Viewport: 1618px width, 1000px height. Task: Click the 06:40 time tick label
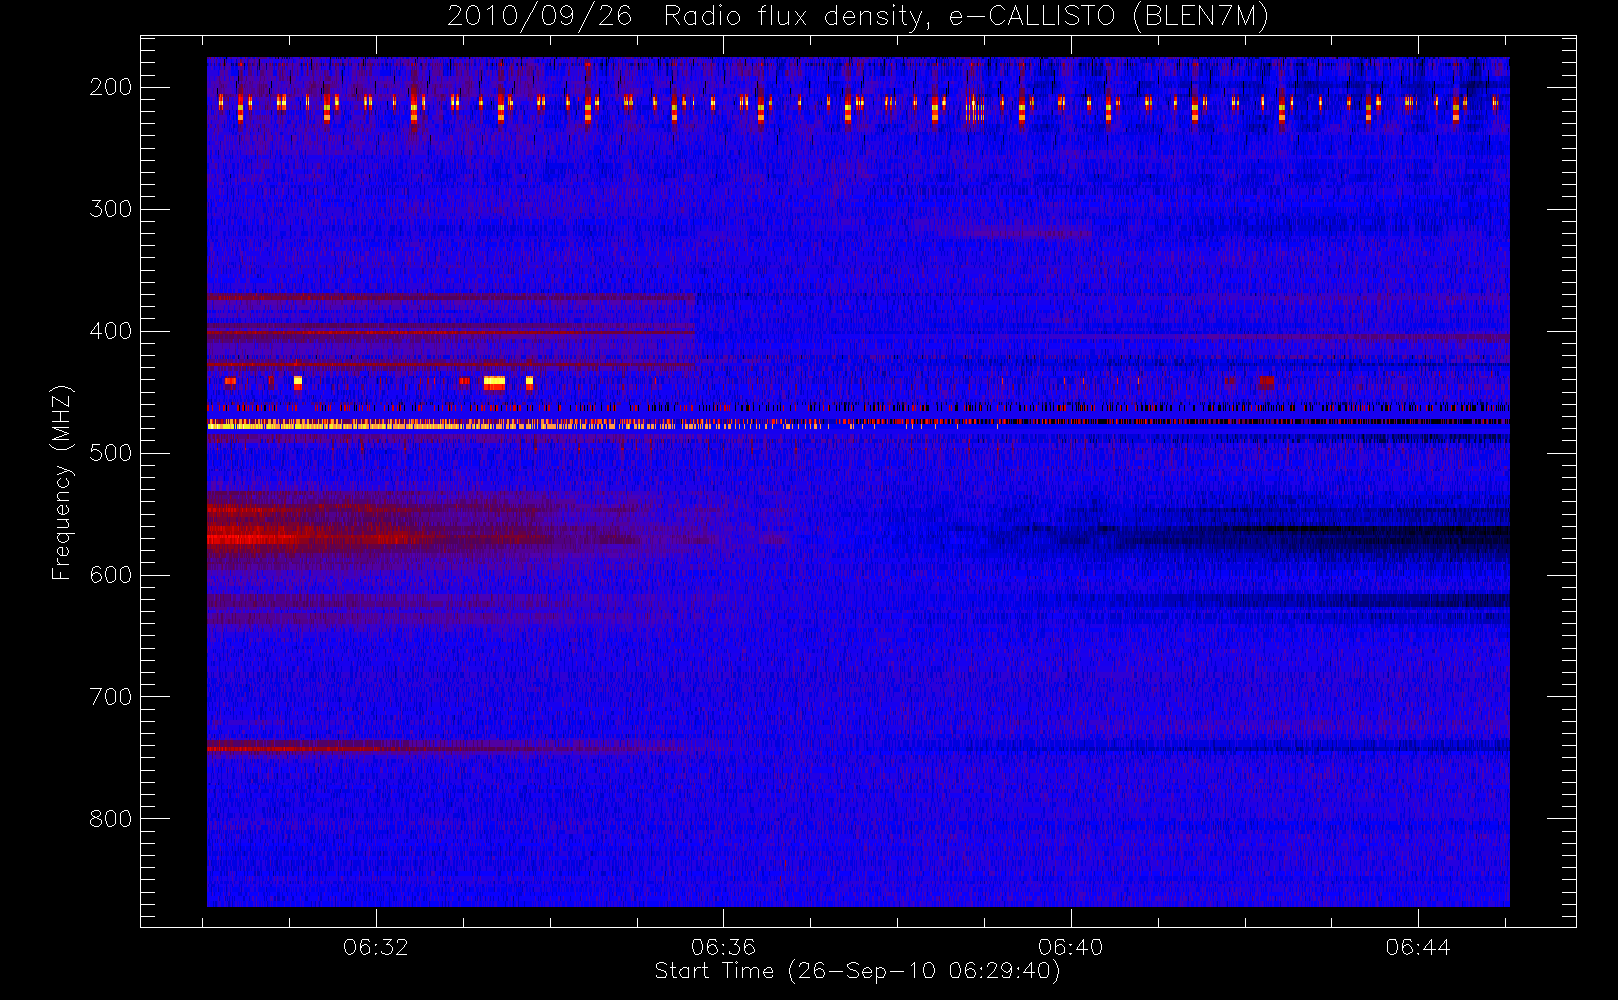1070,947
